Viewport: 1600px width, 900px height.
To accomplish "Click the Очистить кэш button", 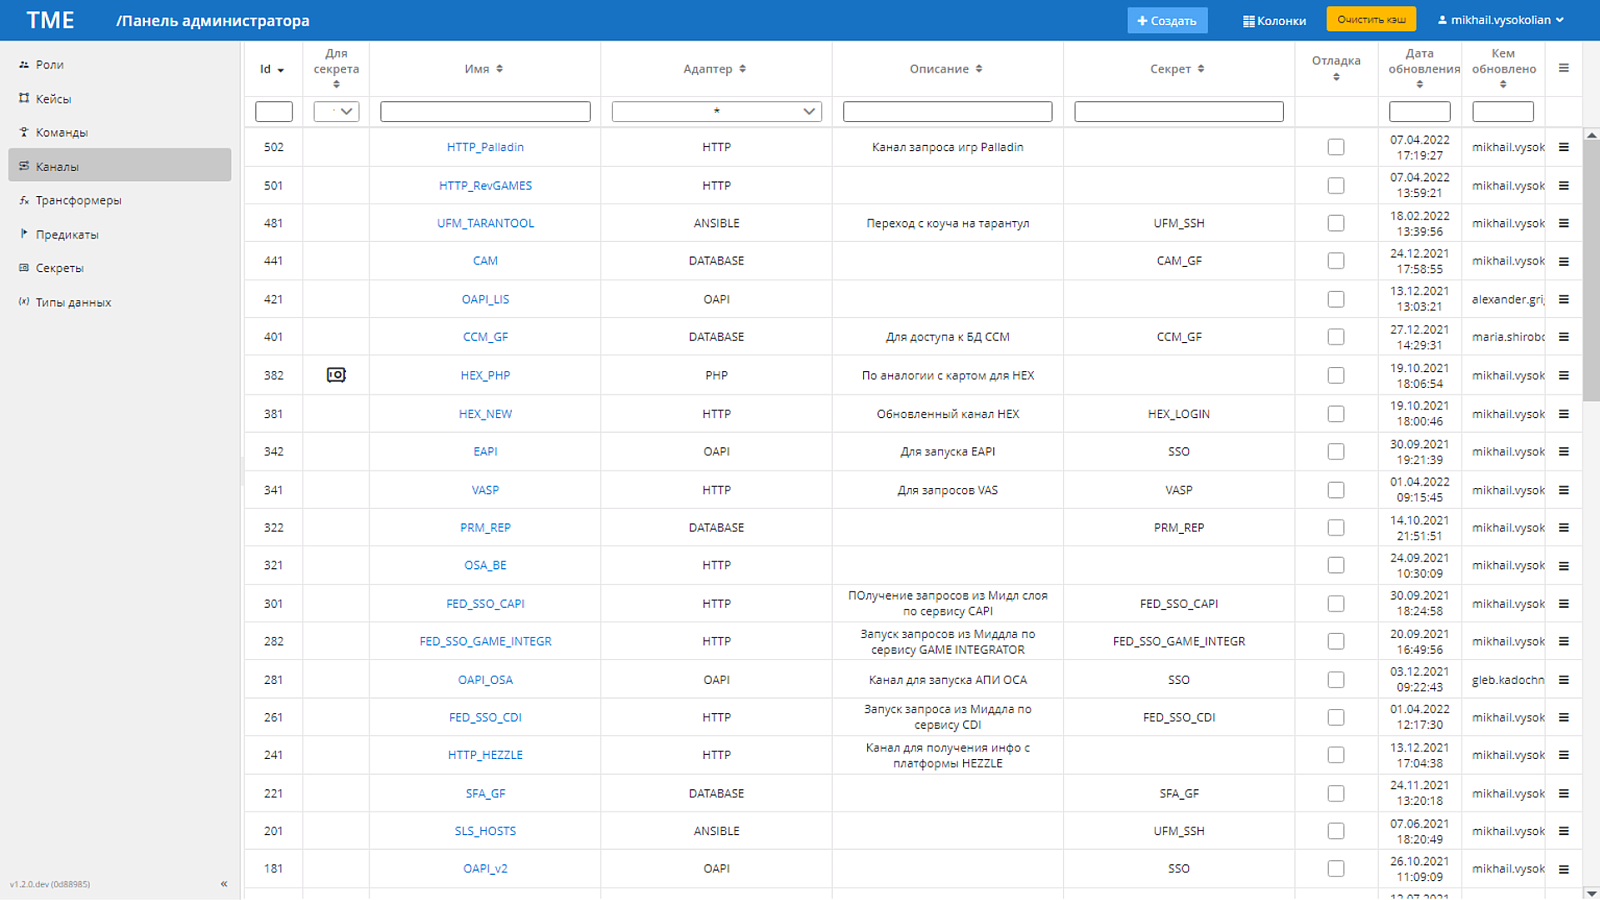I will click(x=1371, y=19).
